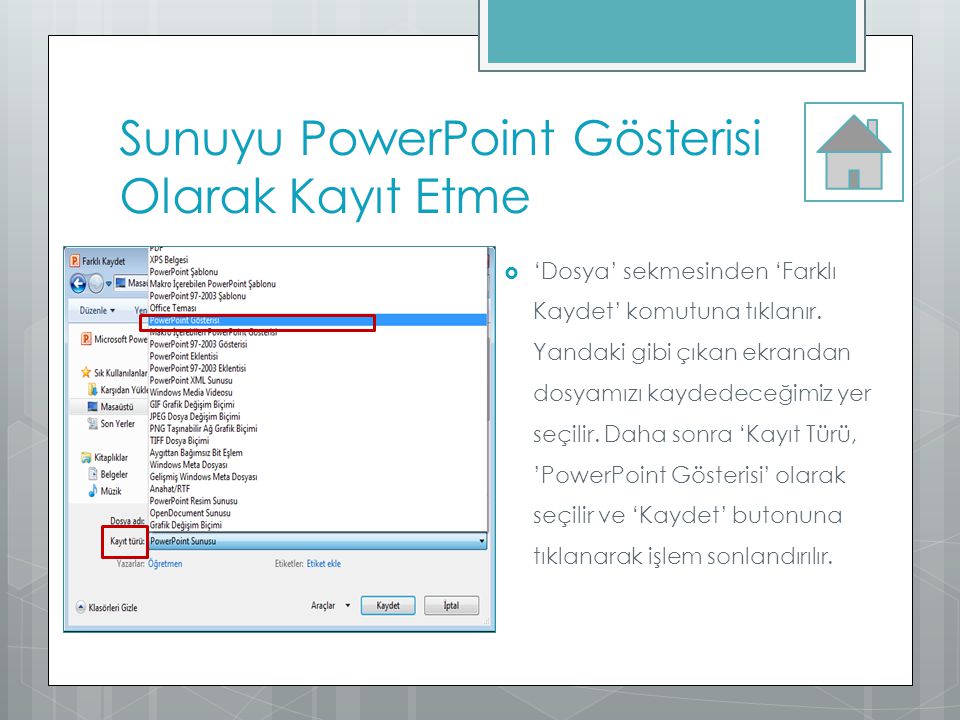Click the İptal button

point(451,606)
